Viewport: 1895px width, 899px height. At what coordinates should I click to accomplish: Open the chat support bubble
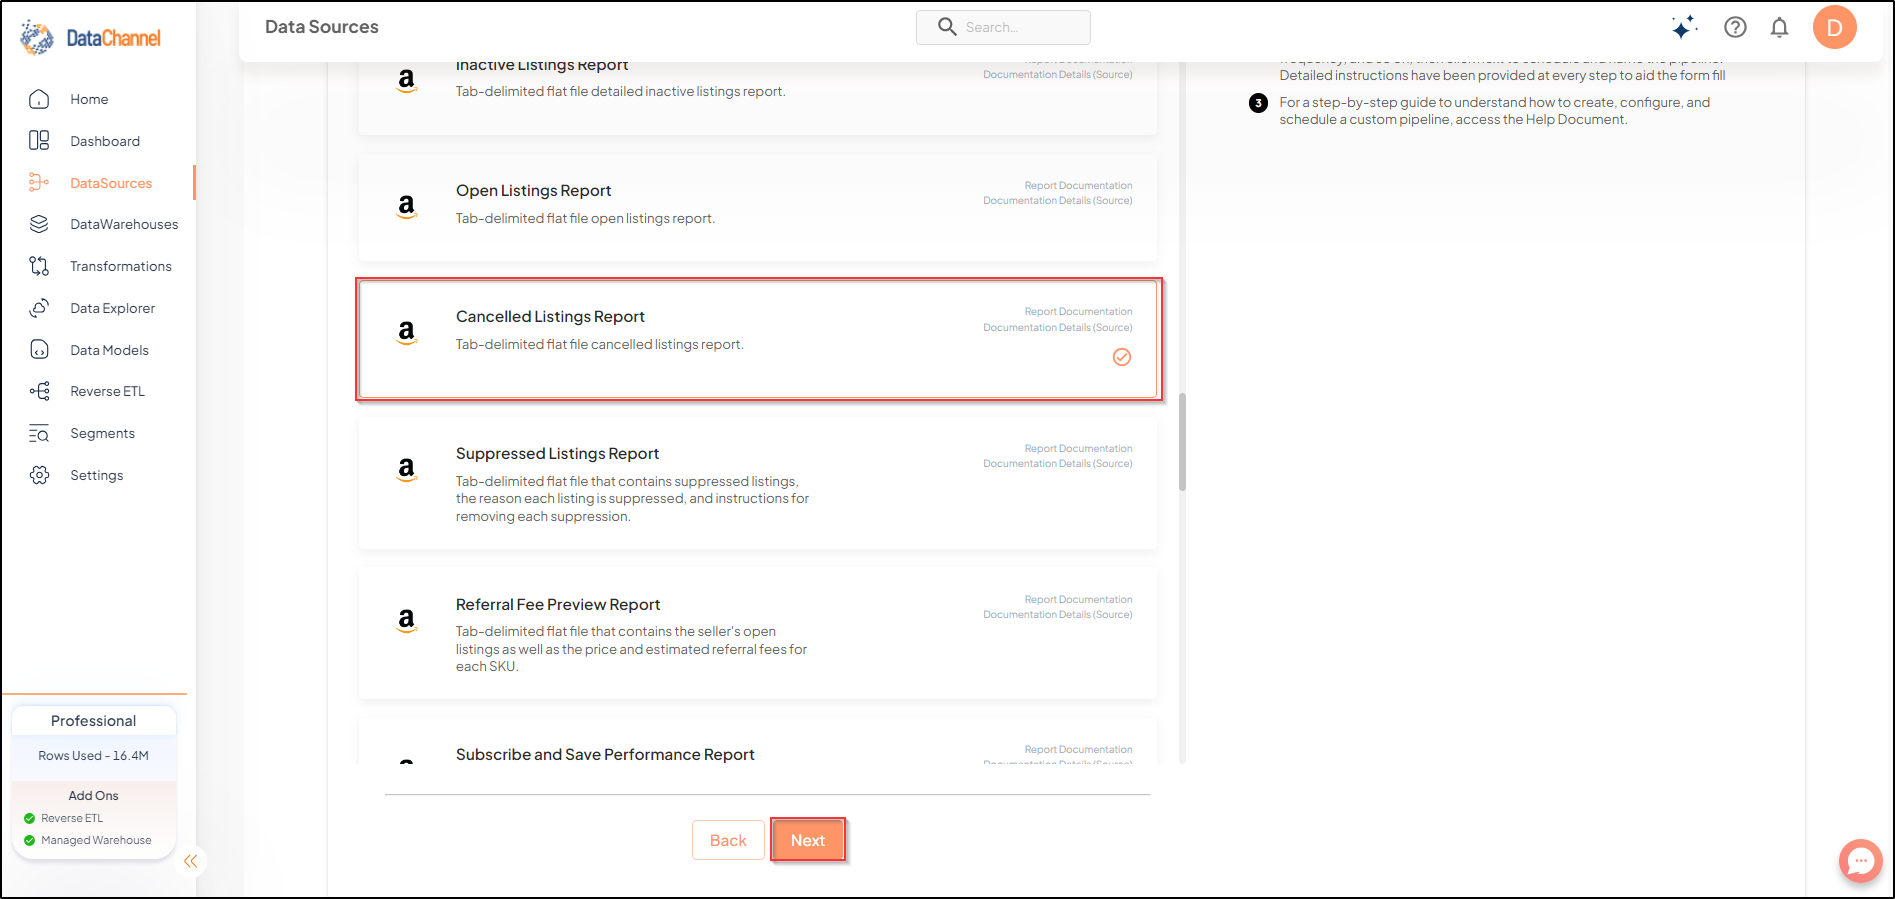coord(1860,860)
